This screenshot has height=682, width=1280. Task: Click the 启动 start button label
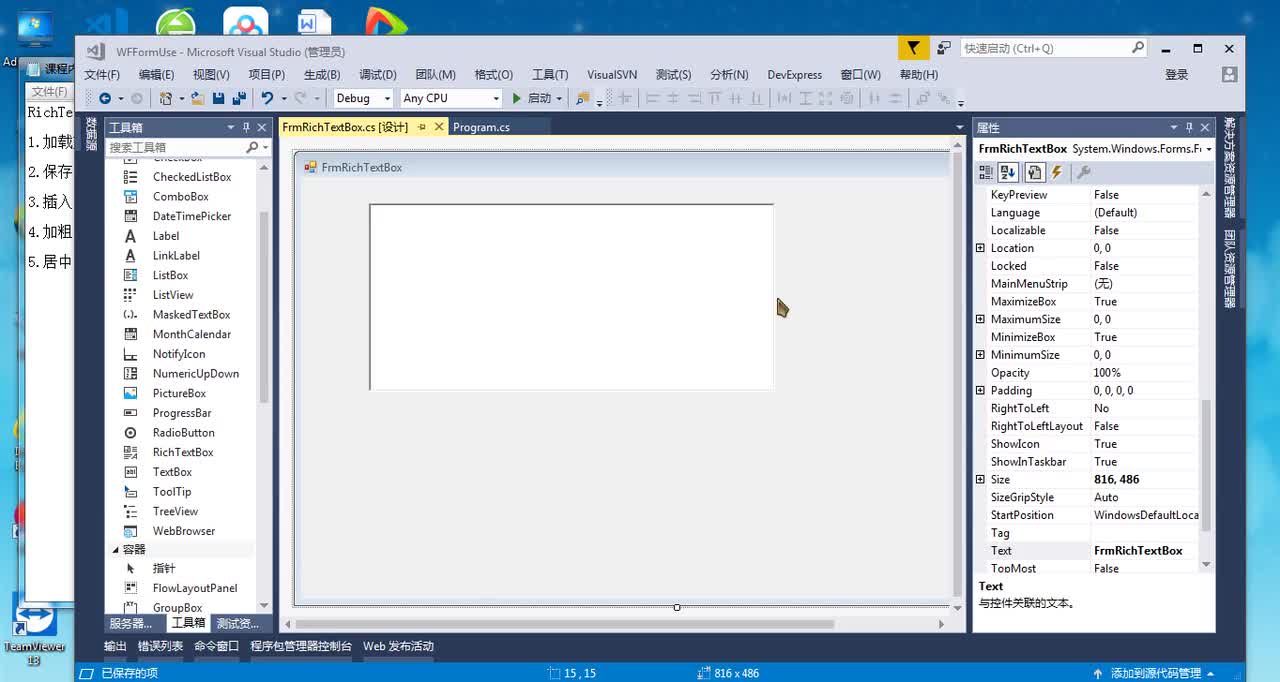pyautogui.click(x=540, y=98)
